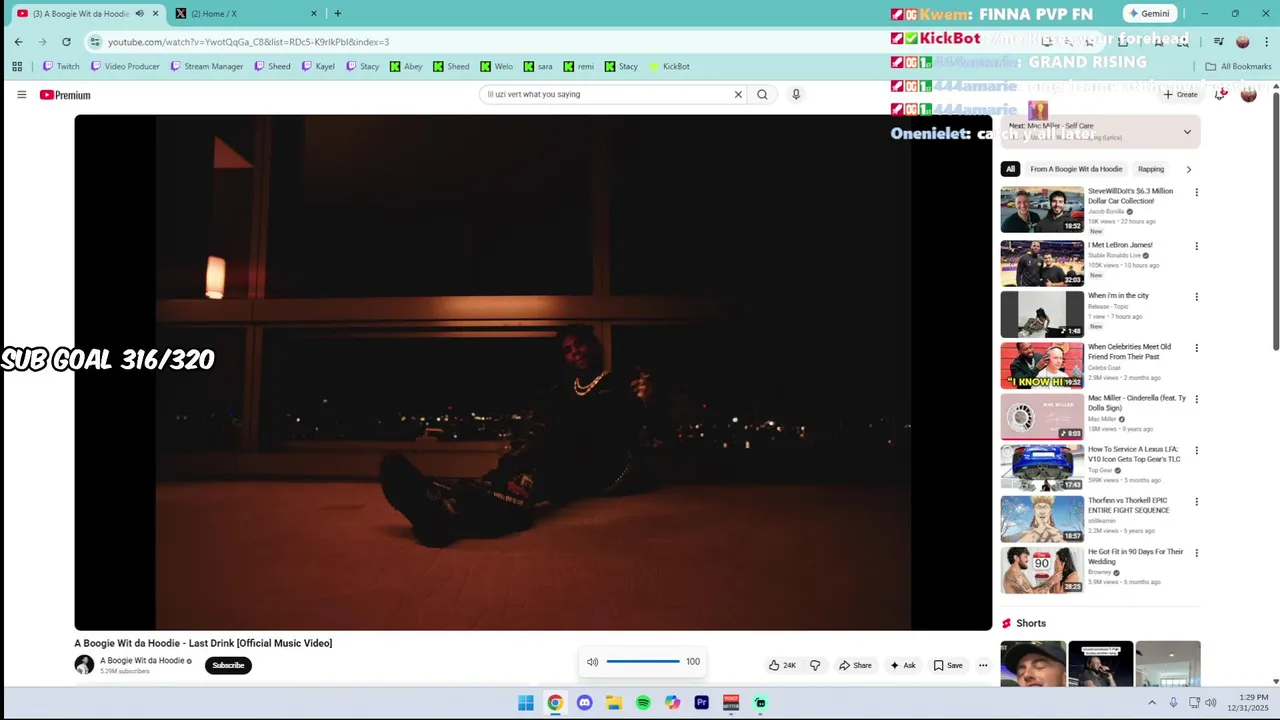Save the video to a playlist
This screenshot has height=720, width=1280.
948,665
